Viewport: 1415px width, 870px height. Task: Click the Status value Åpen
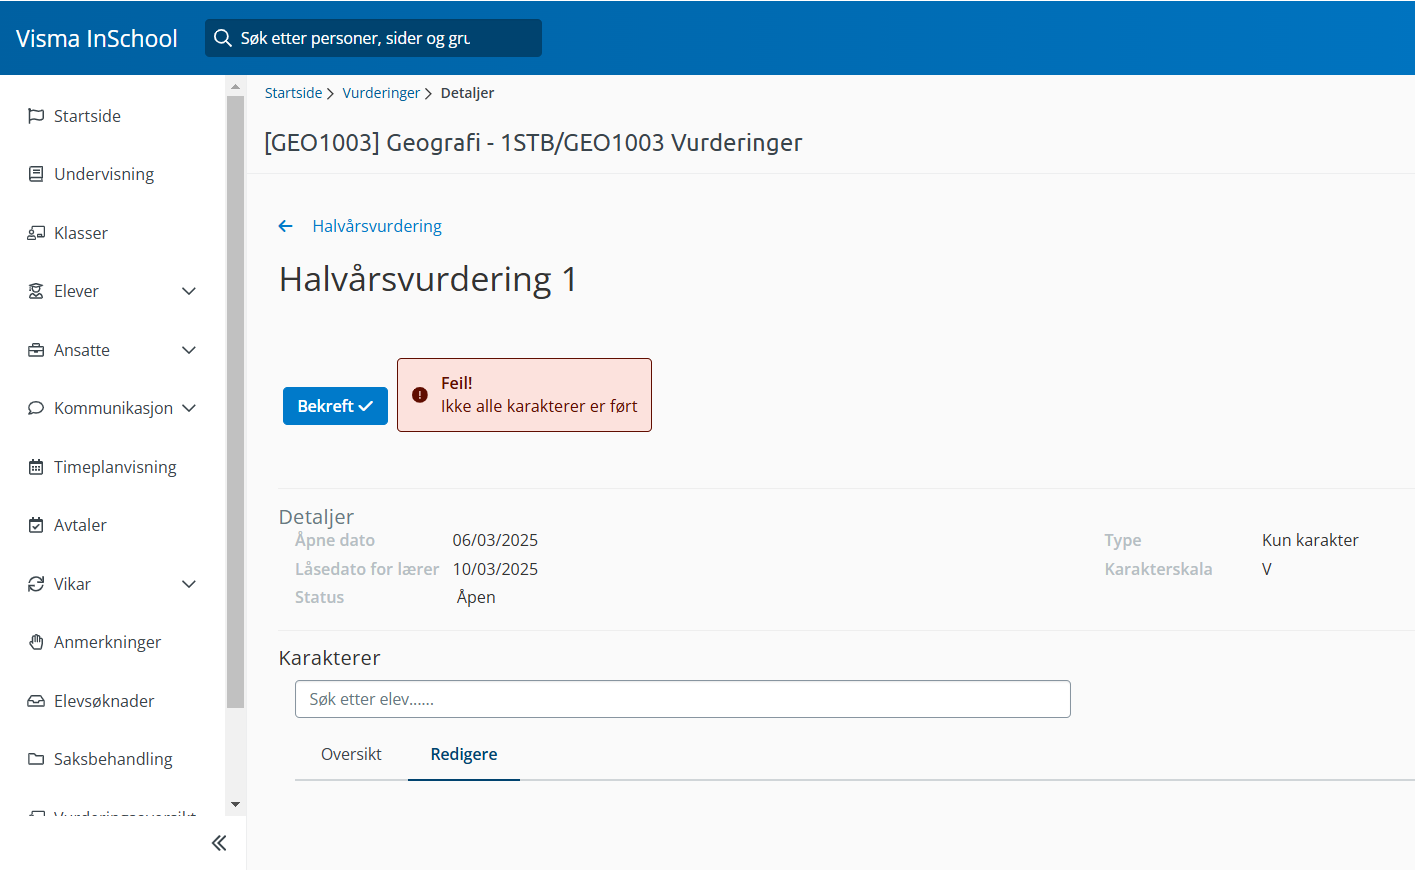(x=476, y=597)
